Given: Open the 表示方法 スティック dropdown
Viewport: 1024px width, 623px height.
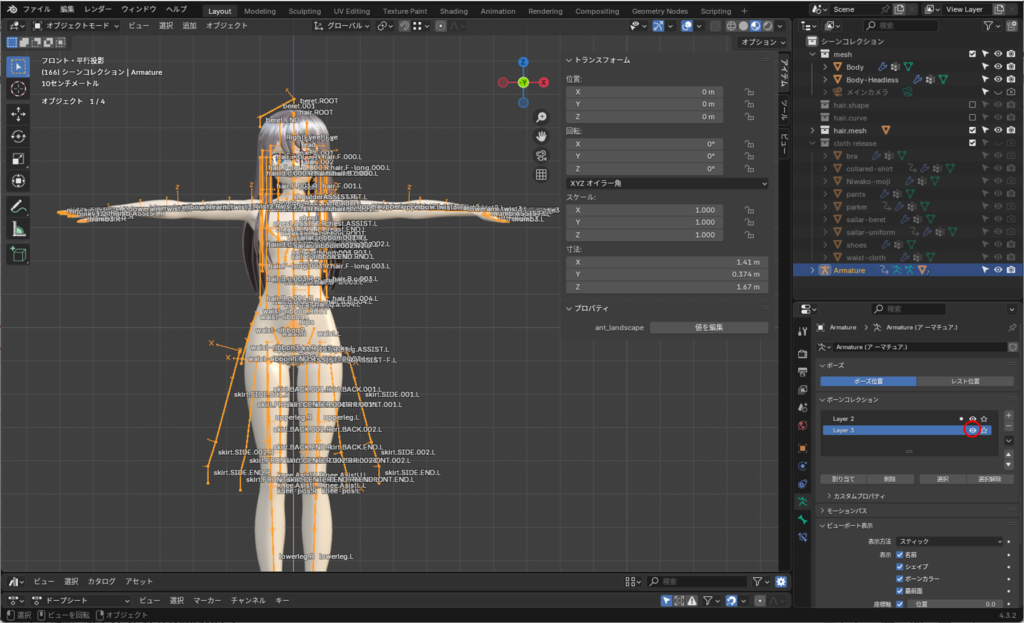Looking at the screenshot, I should [x=950, y=541].
